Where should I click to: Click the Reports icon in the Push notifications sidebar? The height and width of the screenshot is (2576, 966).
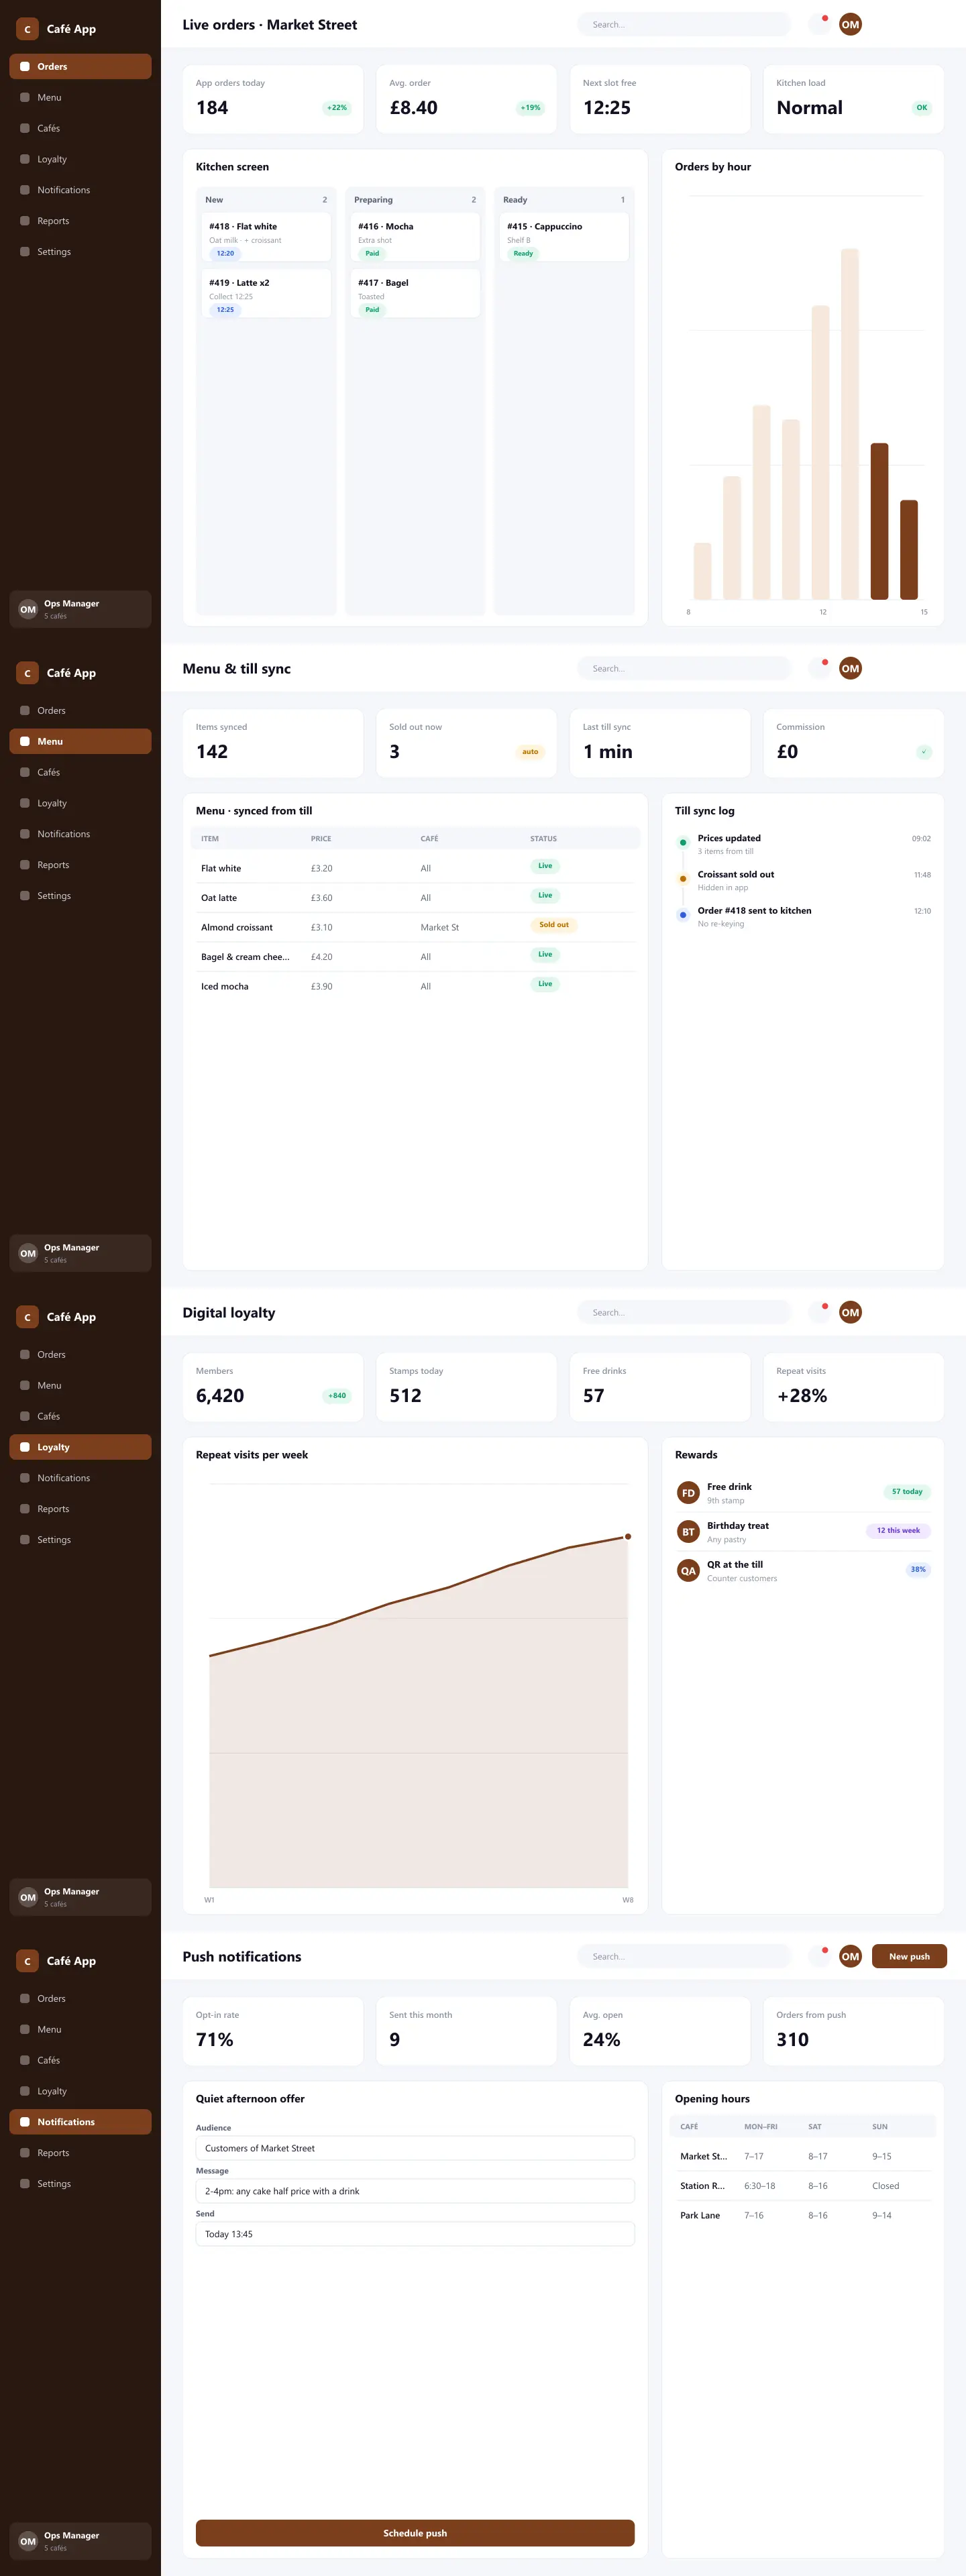pos(25,2153)
